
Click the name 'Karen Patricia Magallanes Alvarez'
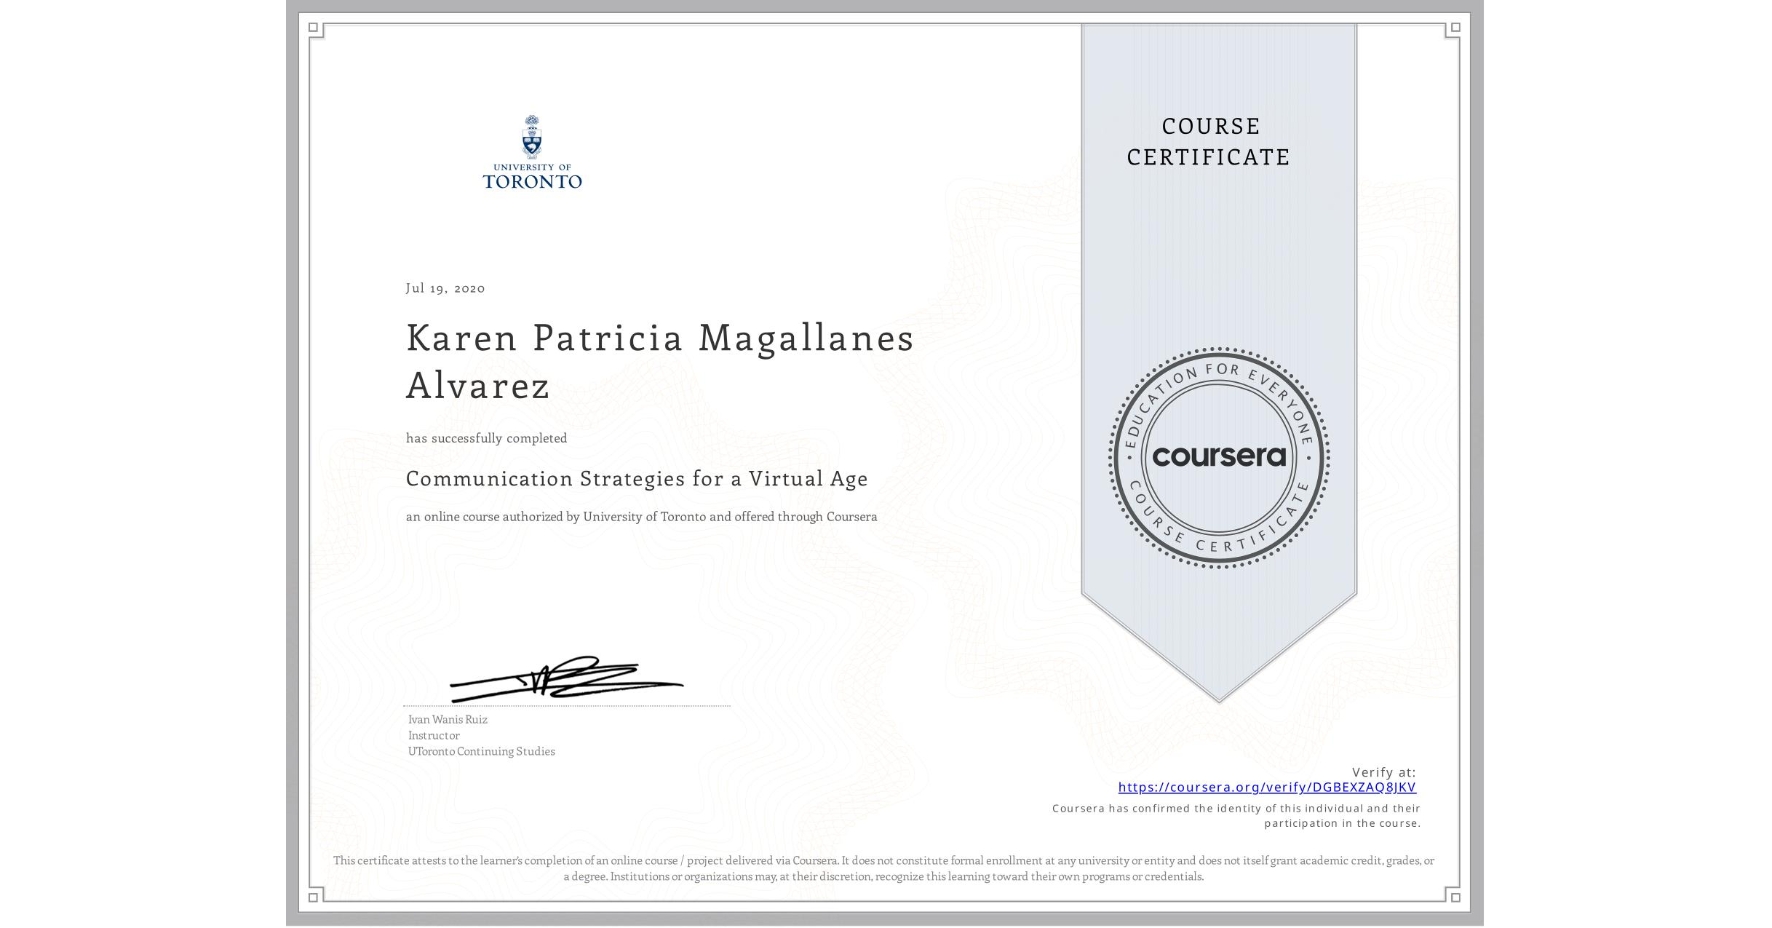[660, 361]
